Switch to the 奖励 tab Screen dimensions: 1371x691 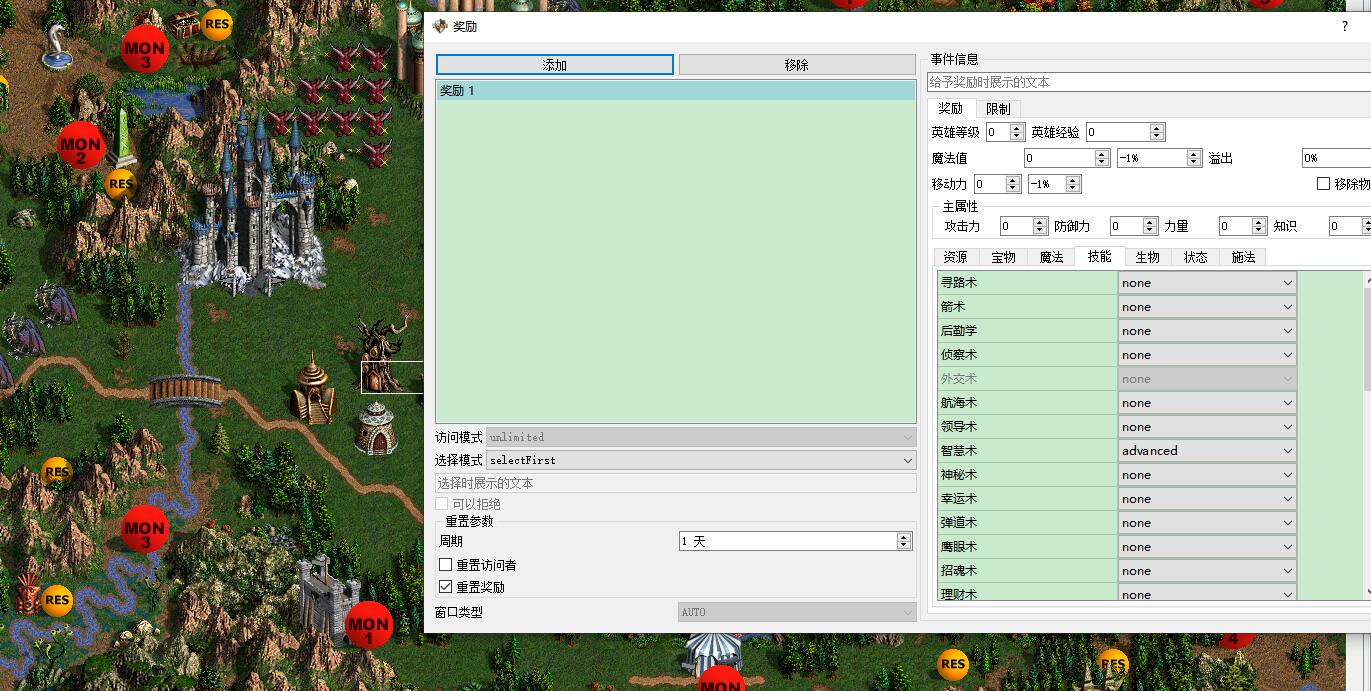pyautogui.click(x=950, y=108)
